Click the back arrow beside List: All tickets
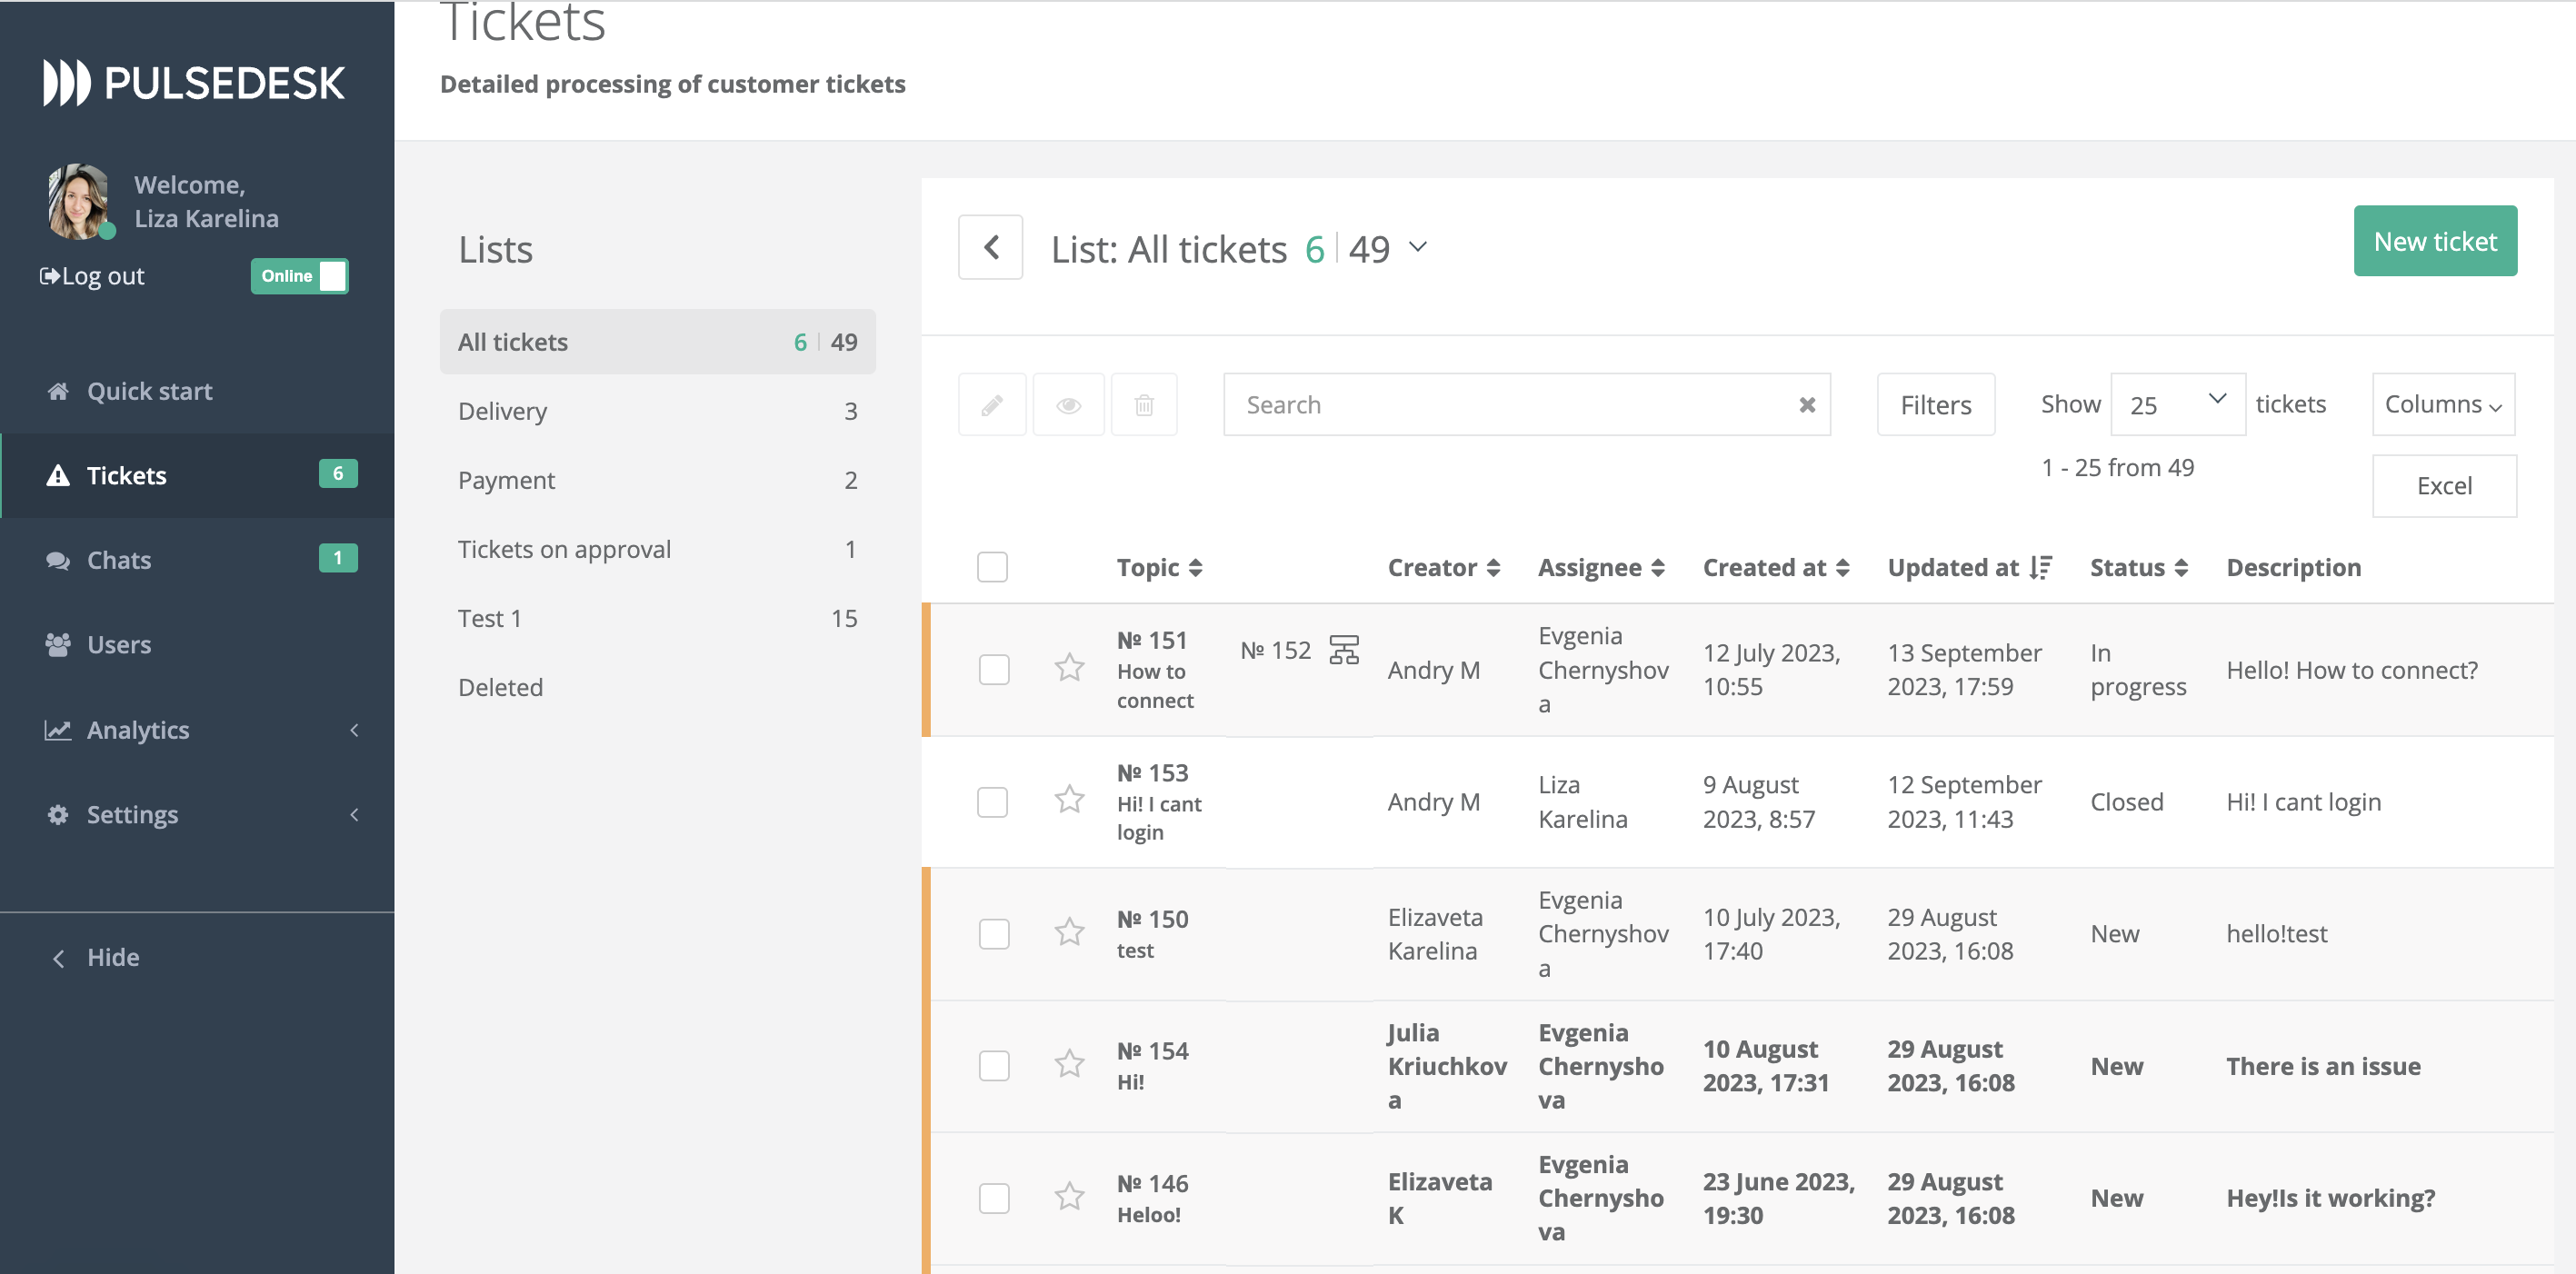Viewport: 2576px width, 1274px height. 990,247
